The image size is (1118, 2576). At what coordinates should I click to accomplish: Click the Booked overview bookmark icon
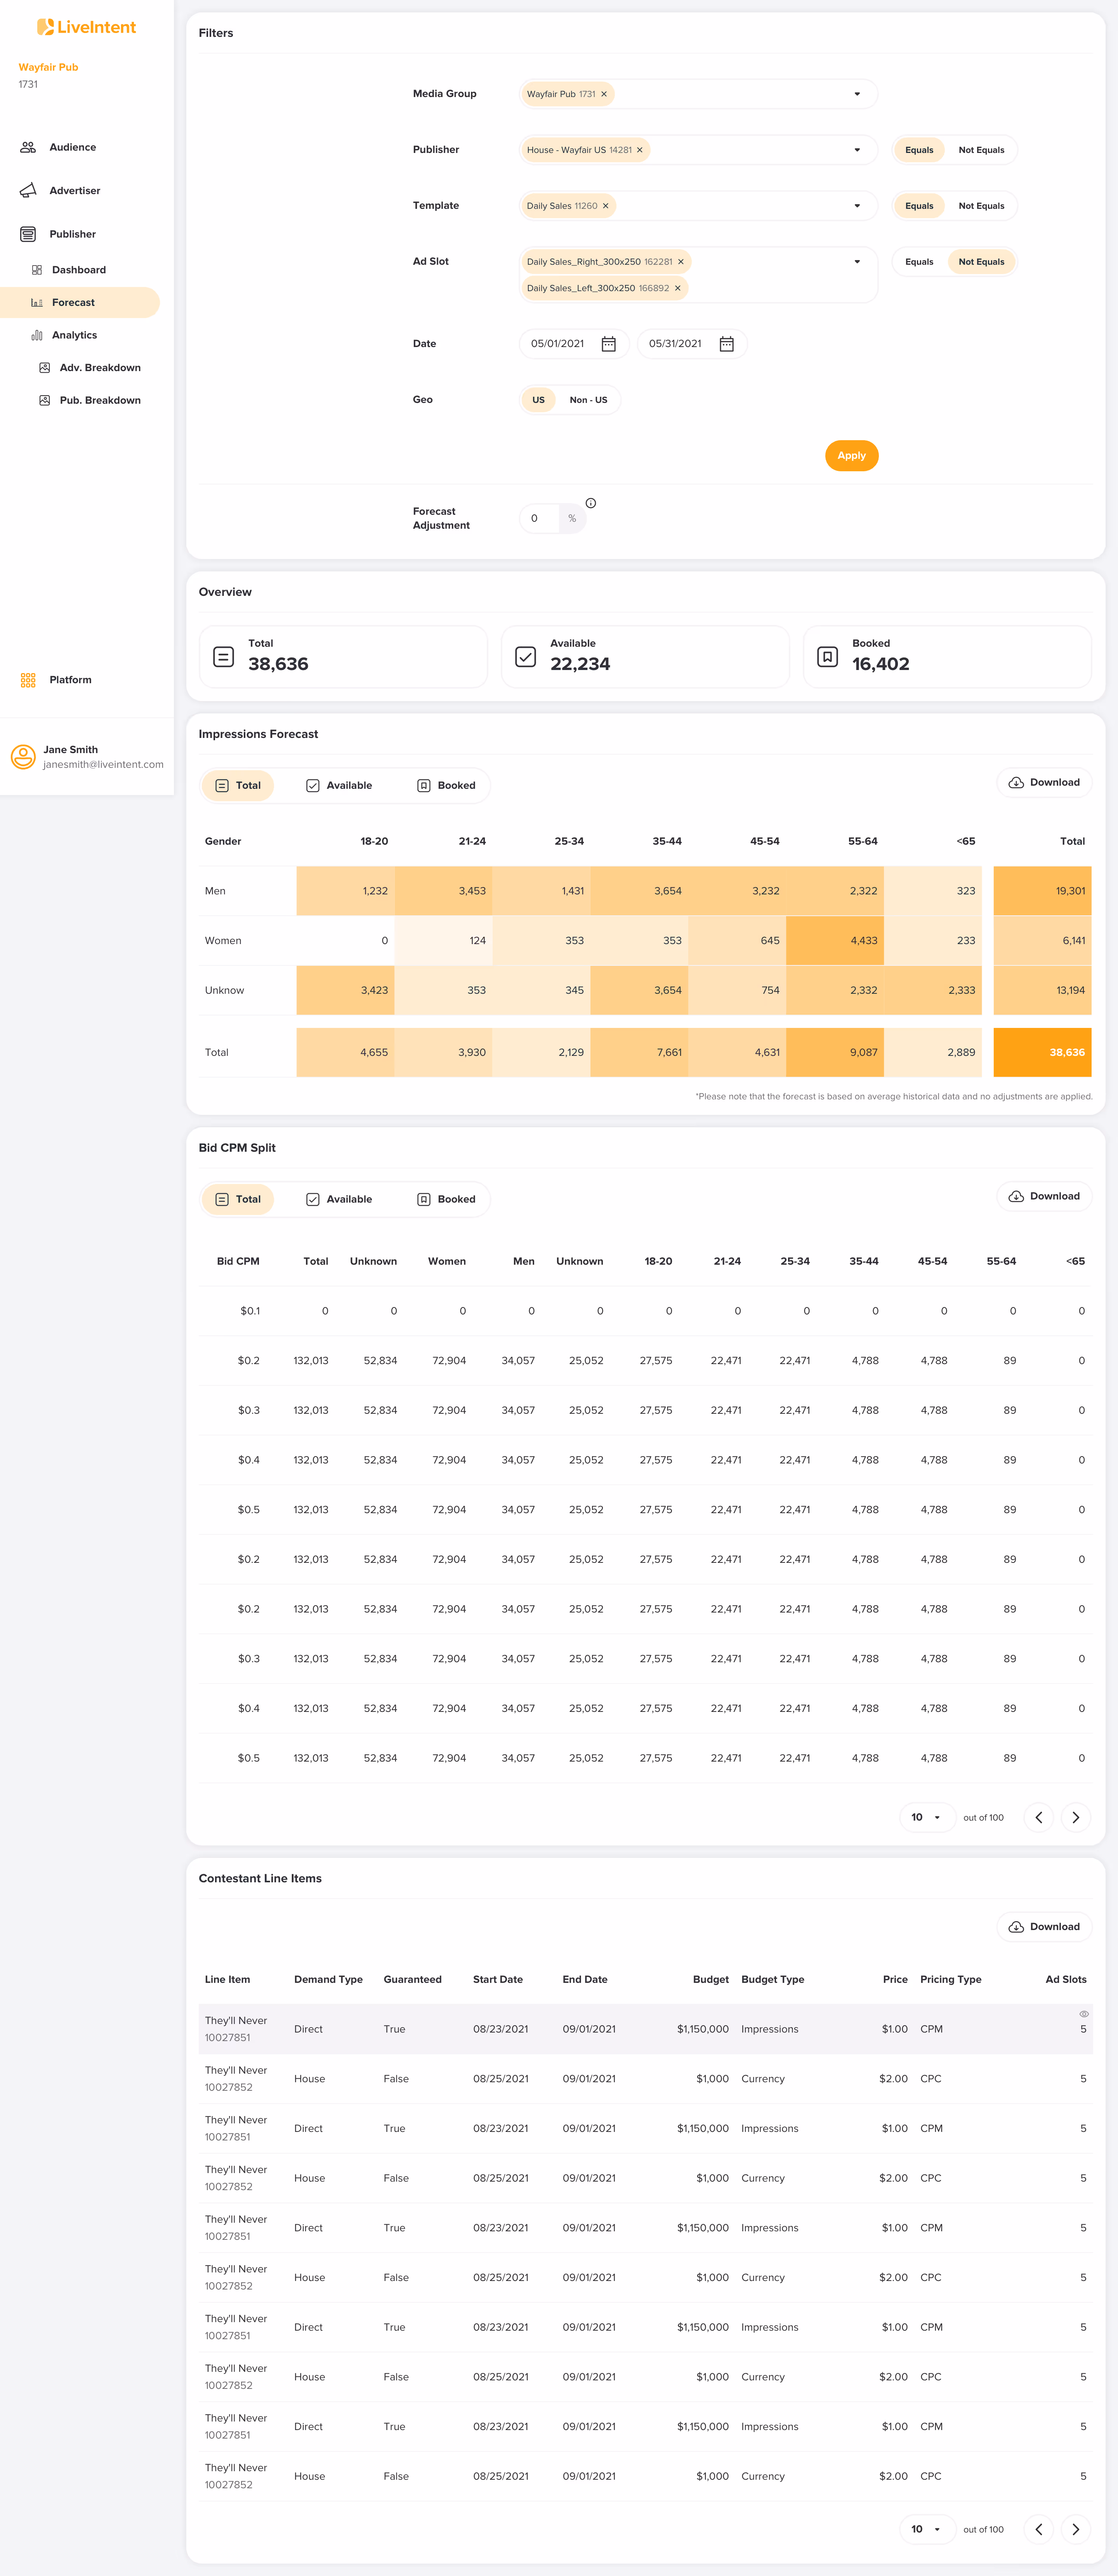pos(827,657)
